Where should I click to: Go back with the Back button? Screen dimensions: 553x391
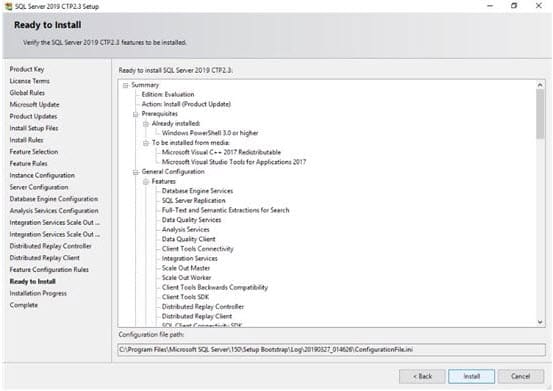[422, 376]
